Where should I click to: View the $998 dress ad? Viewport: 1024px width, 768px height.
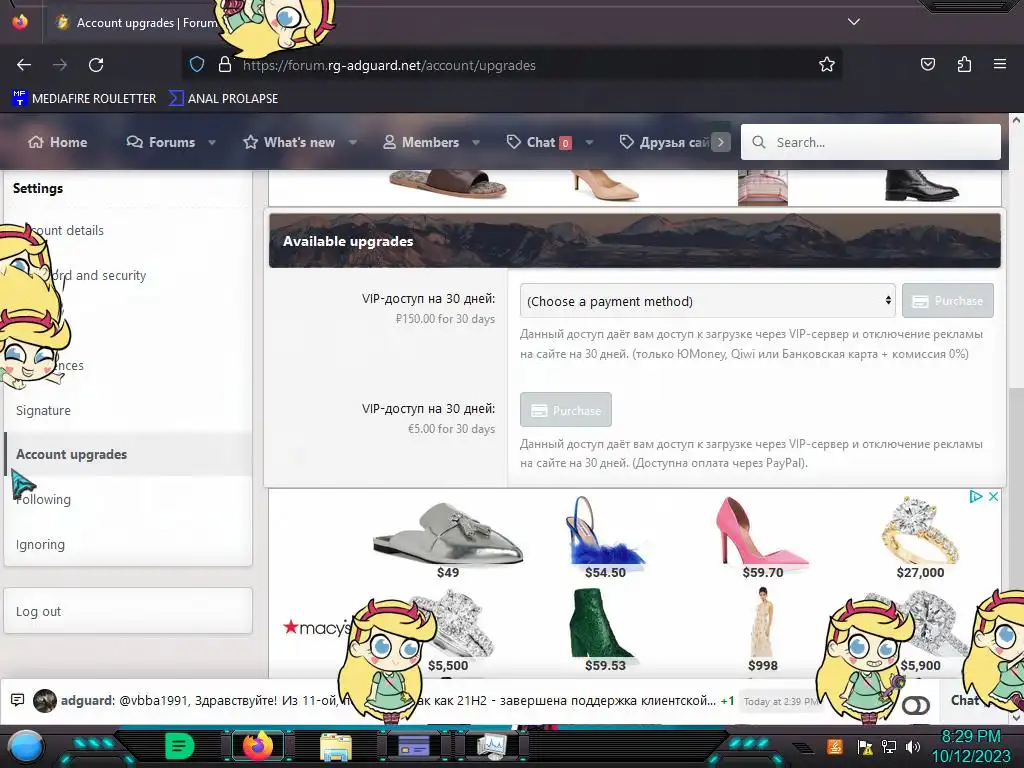763,631
